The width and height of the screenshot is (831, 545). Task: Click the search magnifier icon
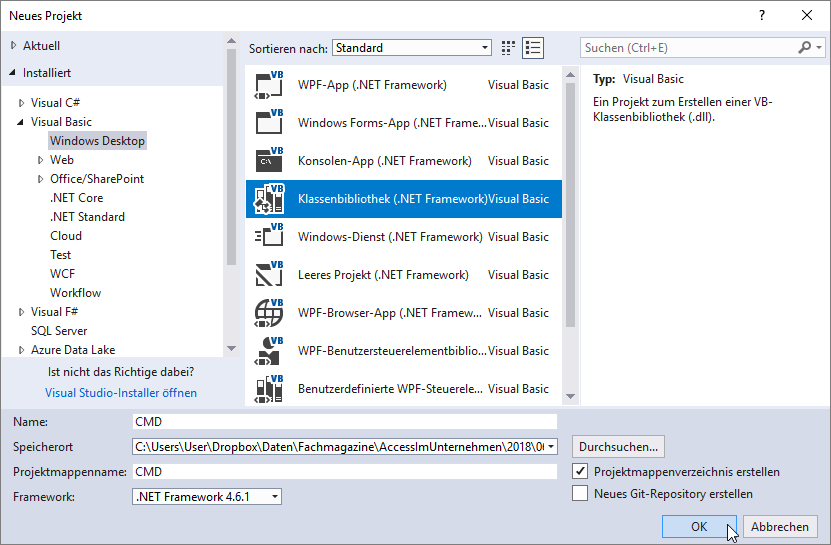[x=805, y=48]
